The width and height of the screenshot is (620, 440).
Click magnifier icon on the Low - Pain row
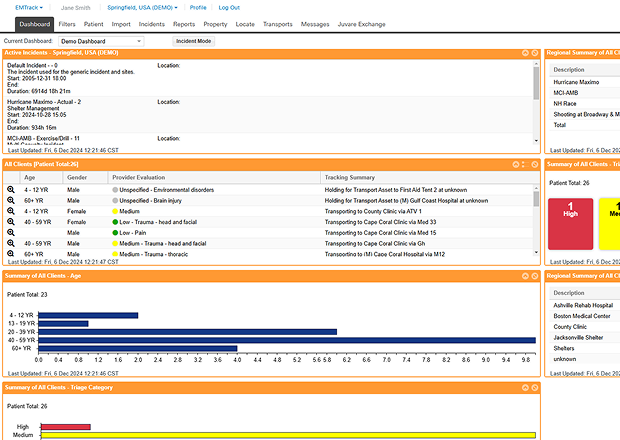11,232
